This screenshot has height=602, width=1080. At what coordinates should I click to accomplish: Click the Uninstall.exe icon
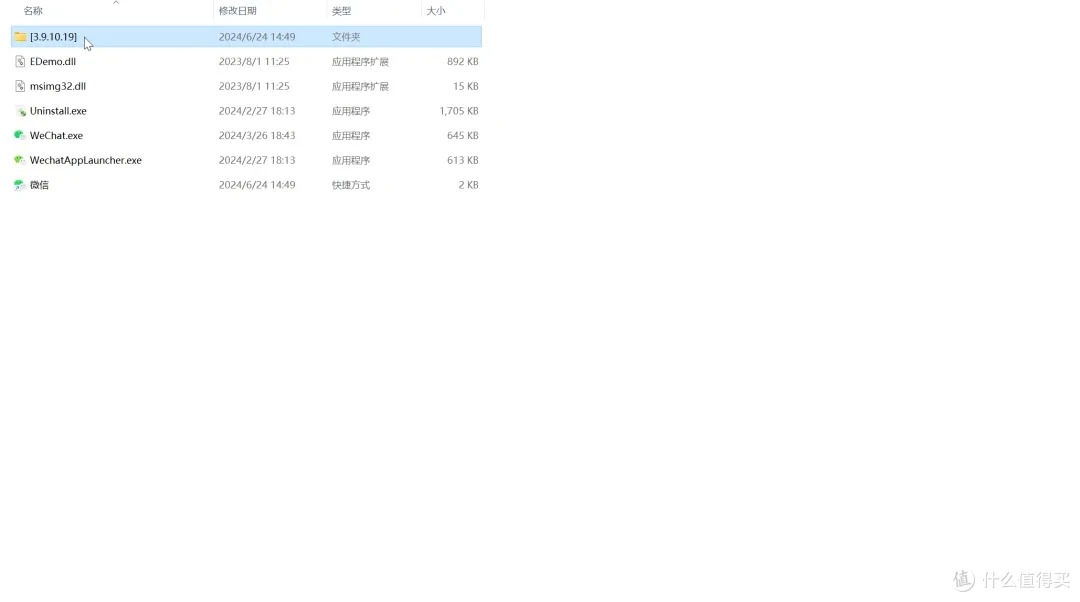20,111
